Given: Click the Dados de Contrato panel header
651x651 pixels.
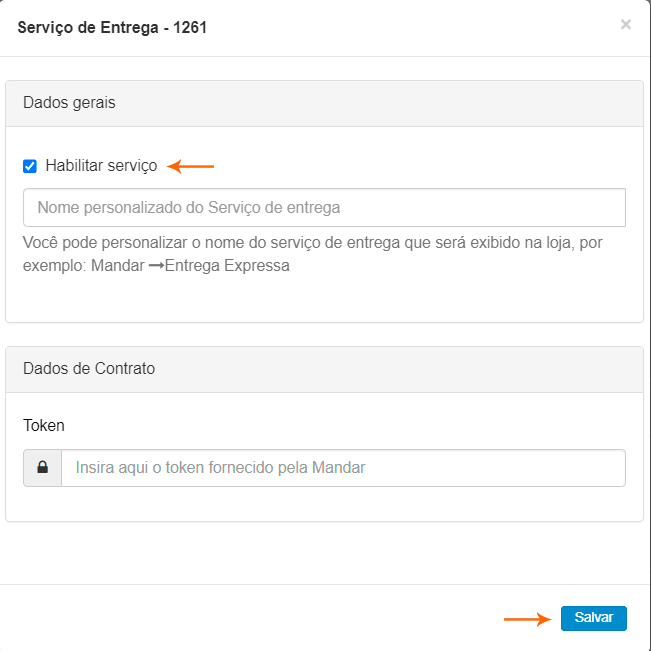Looking at the screenshot, I should coord(324,368).
